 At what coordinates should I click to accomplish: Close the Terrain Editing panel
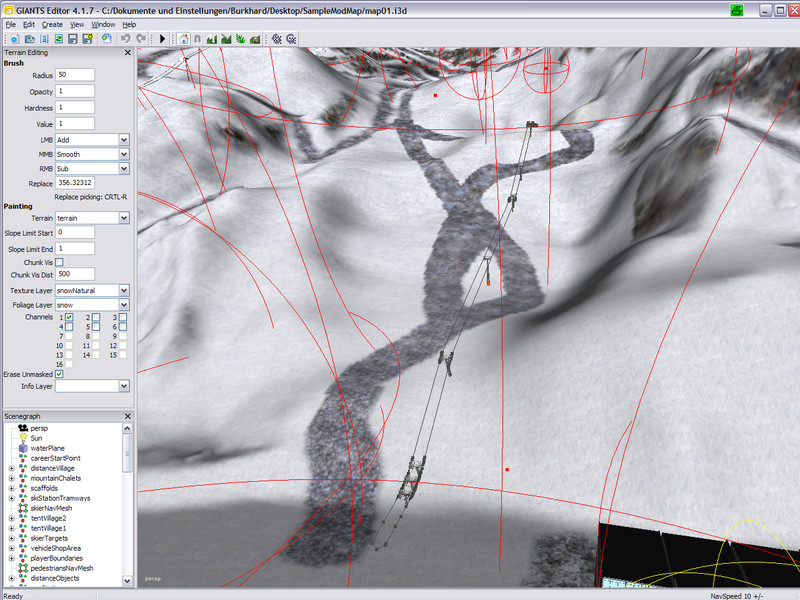coord(128,53)
